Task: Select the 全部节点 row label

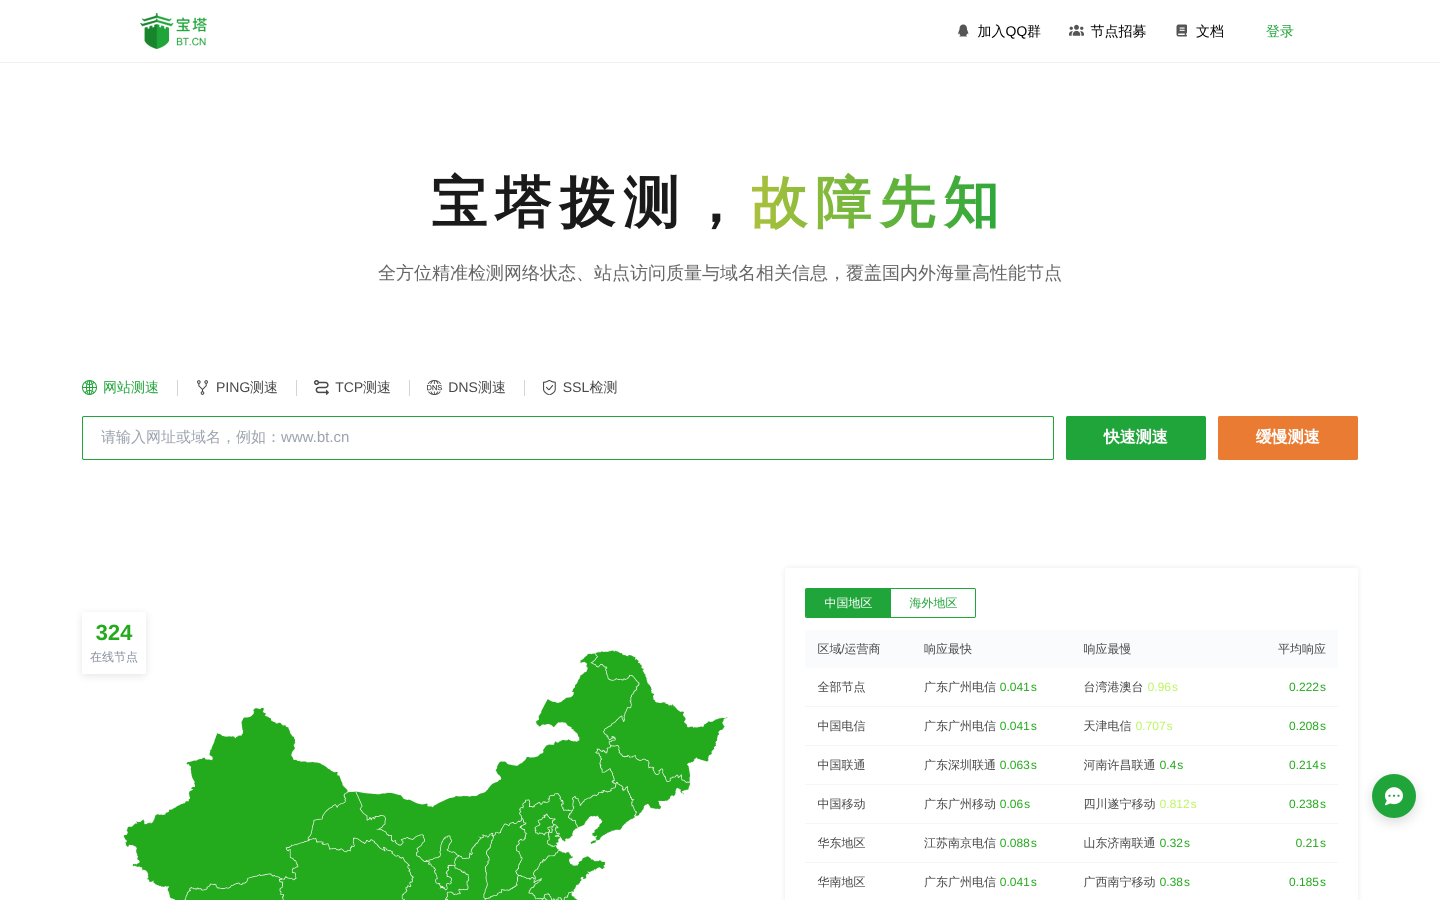Action: pos(841,687)
